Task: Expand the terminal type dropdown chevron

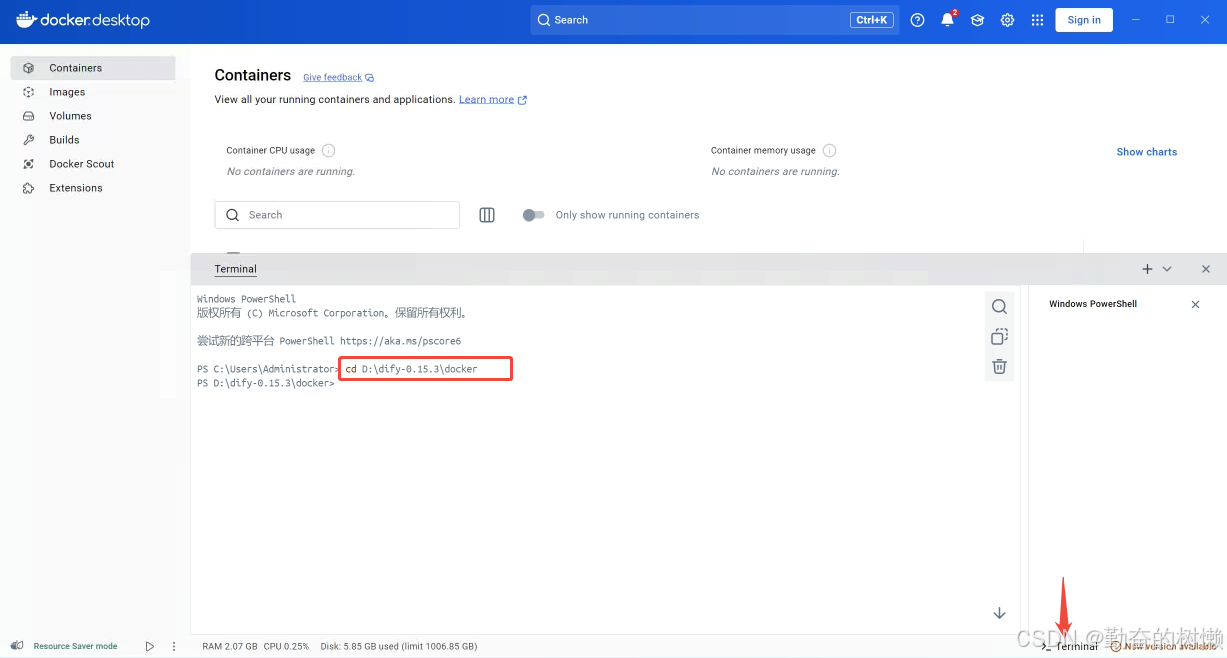Action: pyautogui.click(x=1167, y=269)
